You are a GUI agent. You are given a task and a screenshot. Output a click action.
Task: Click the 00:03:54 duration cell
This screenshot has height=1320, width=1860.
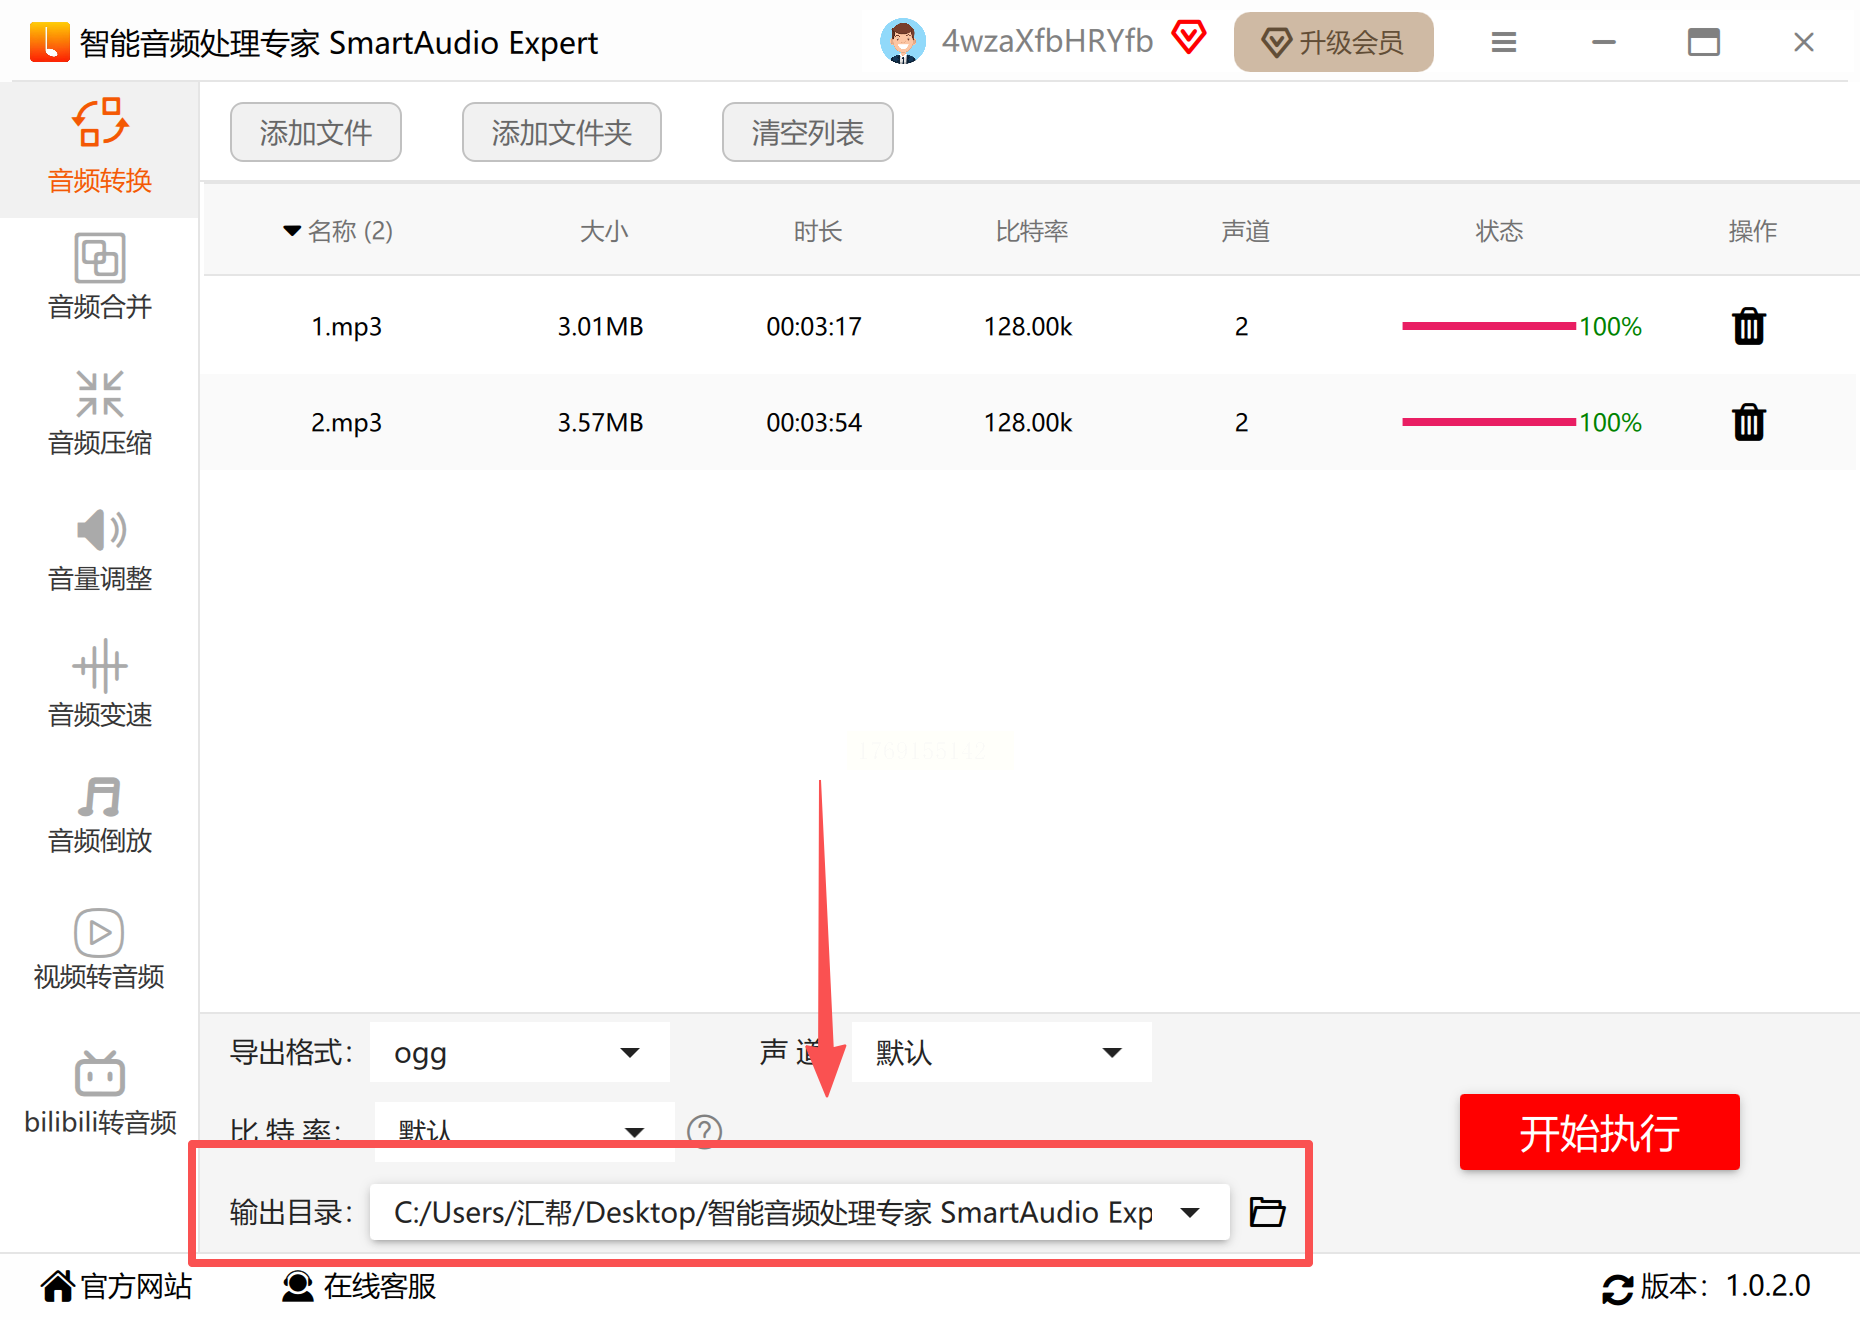814,423
